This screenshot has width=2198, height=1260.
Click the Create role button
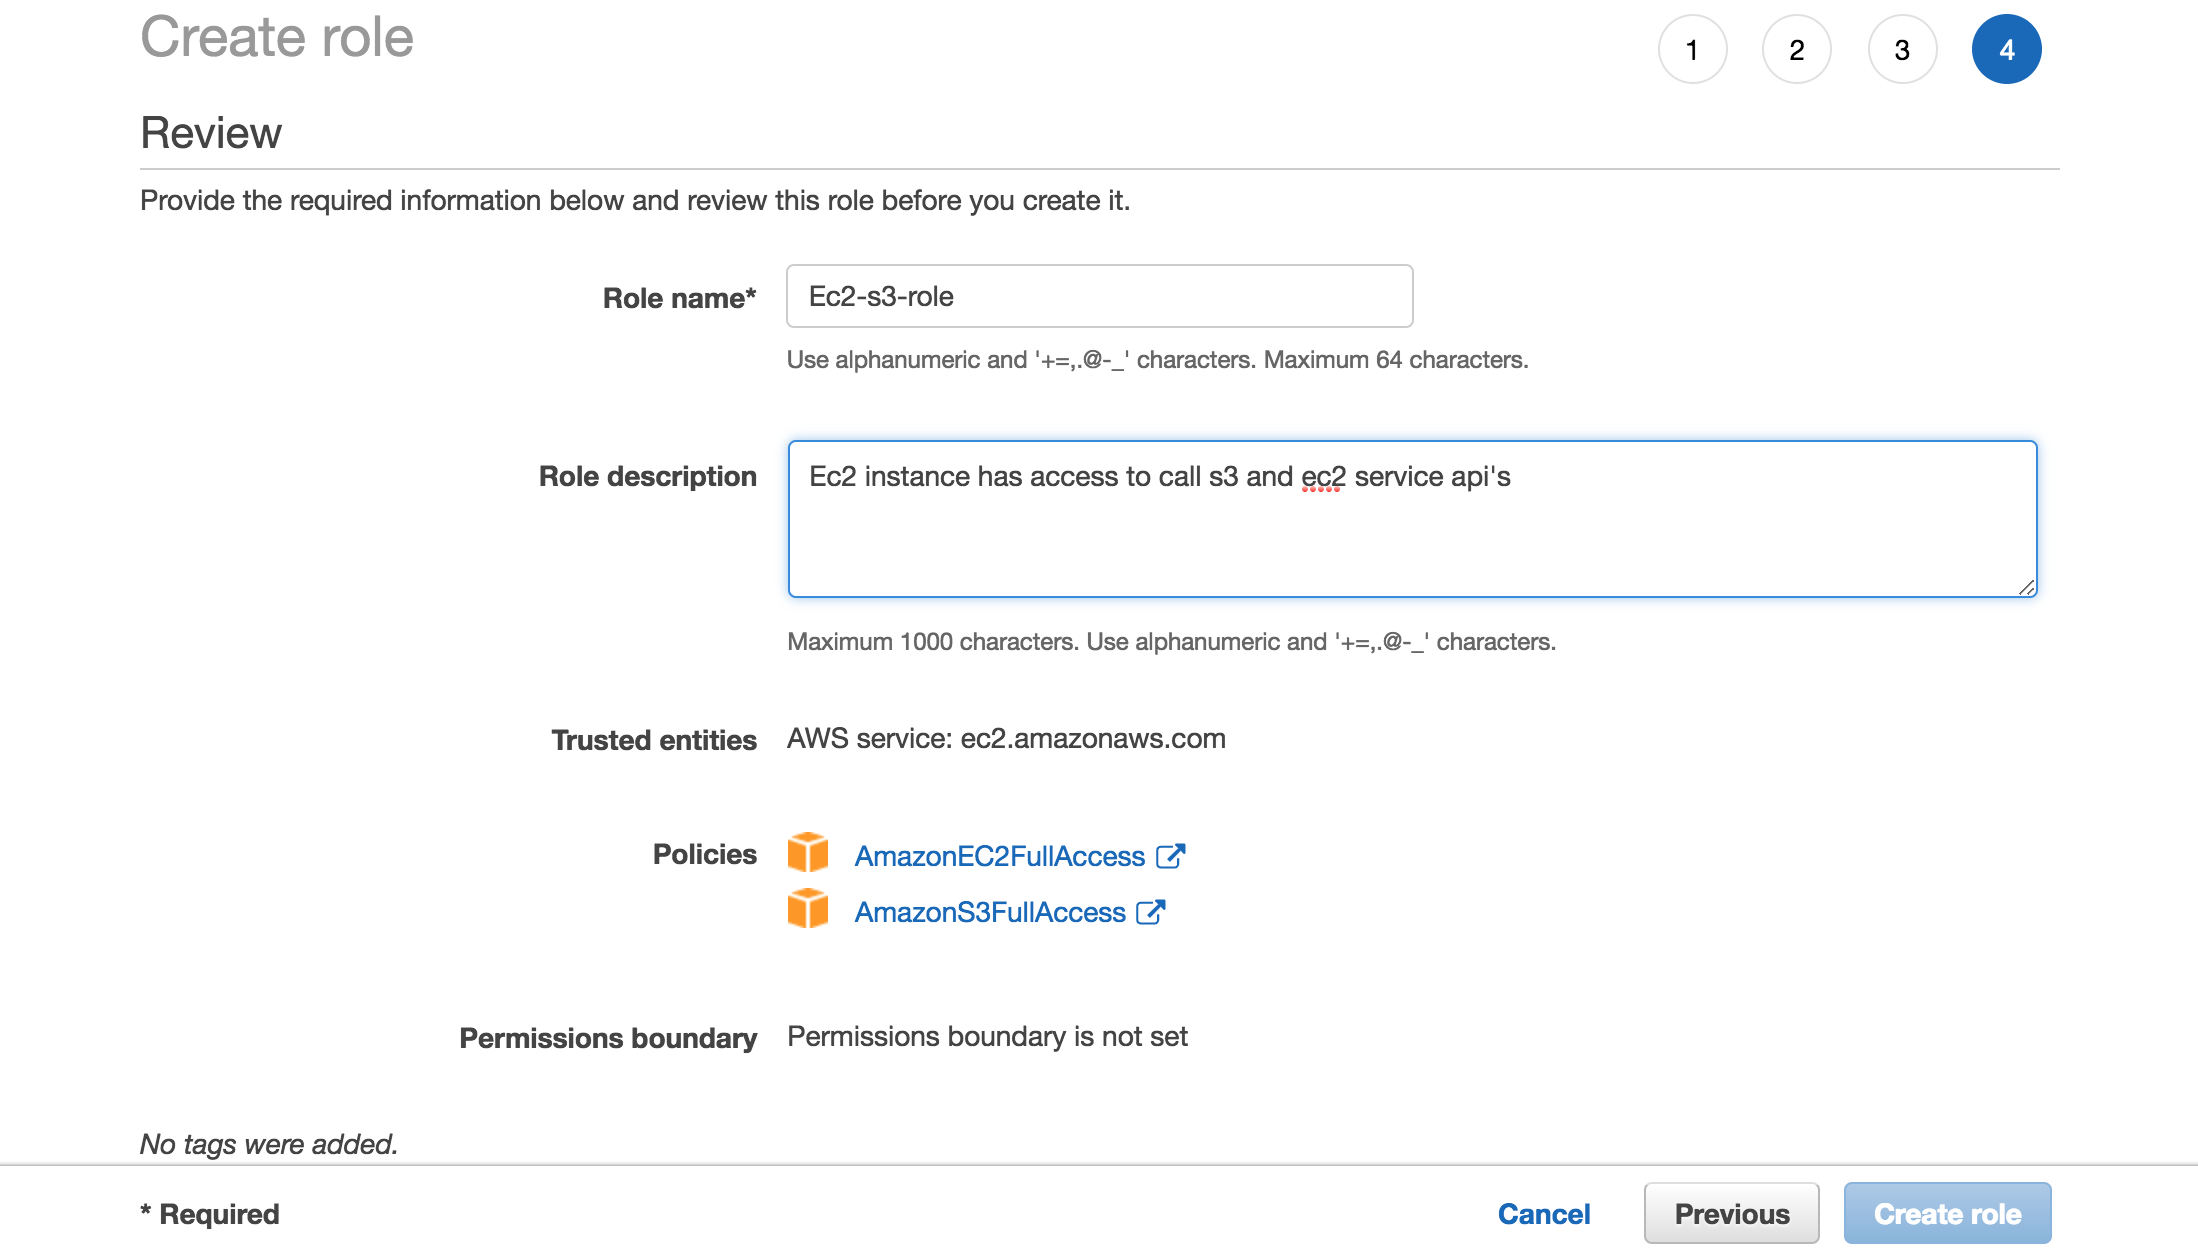(x=1947, y=1213)
